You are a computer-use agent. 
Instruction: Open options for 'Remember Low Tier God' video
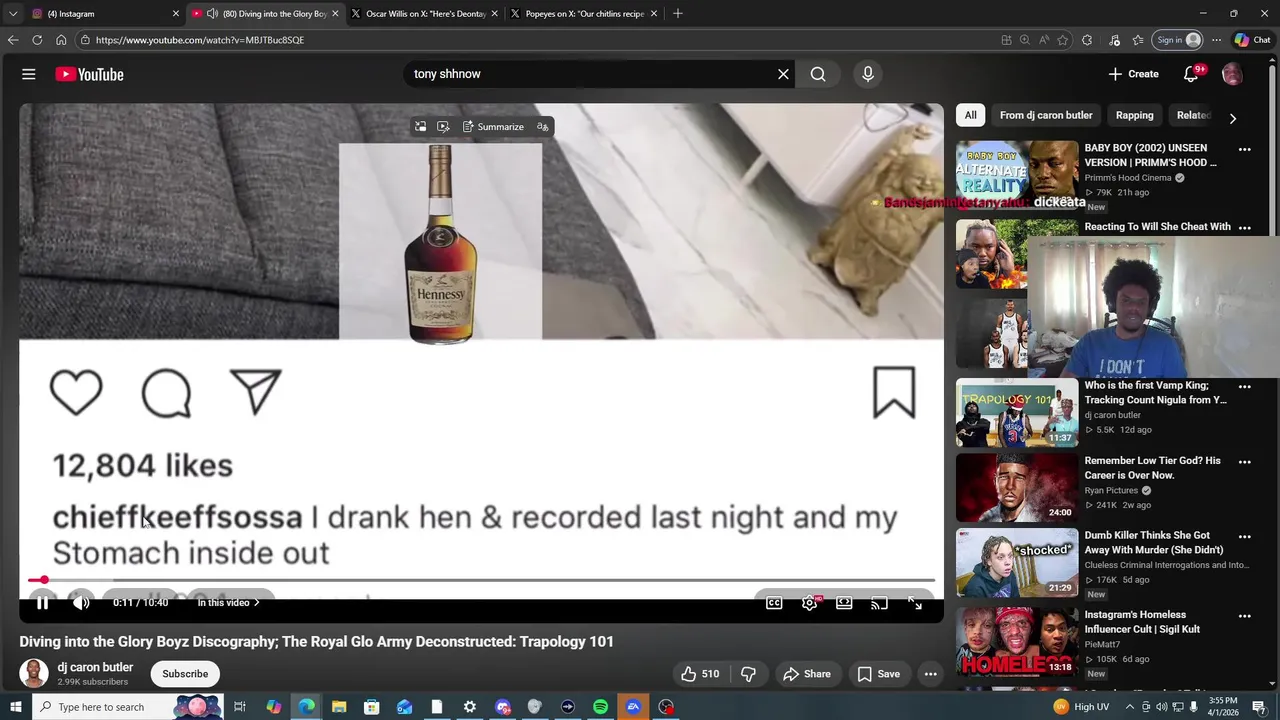(x=1244, y=462)
